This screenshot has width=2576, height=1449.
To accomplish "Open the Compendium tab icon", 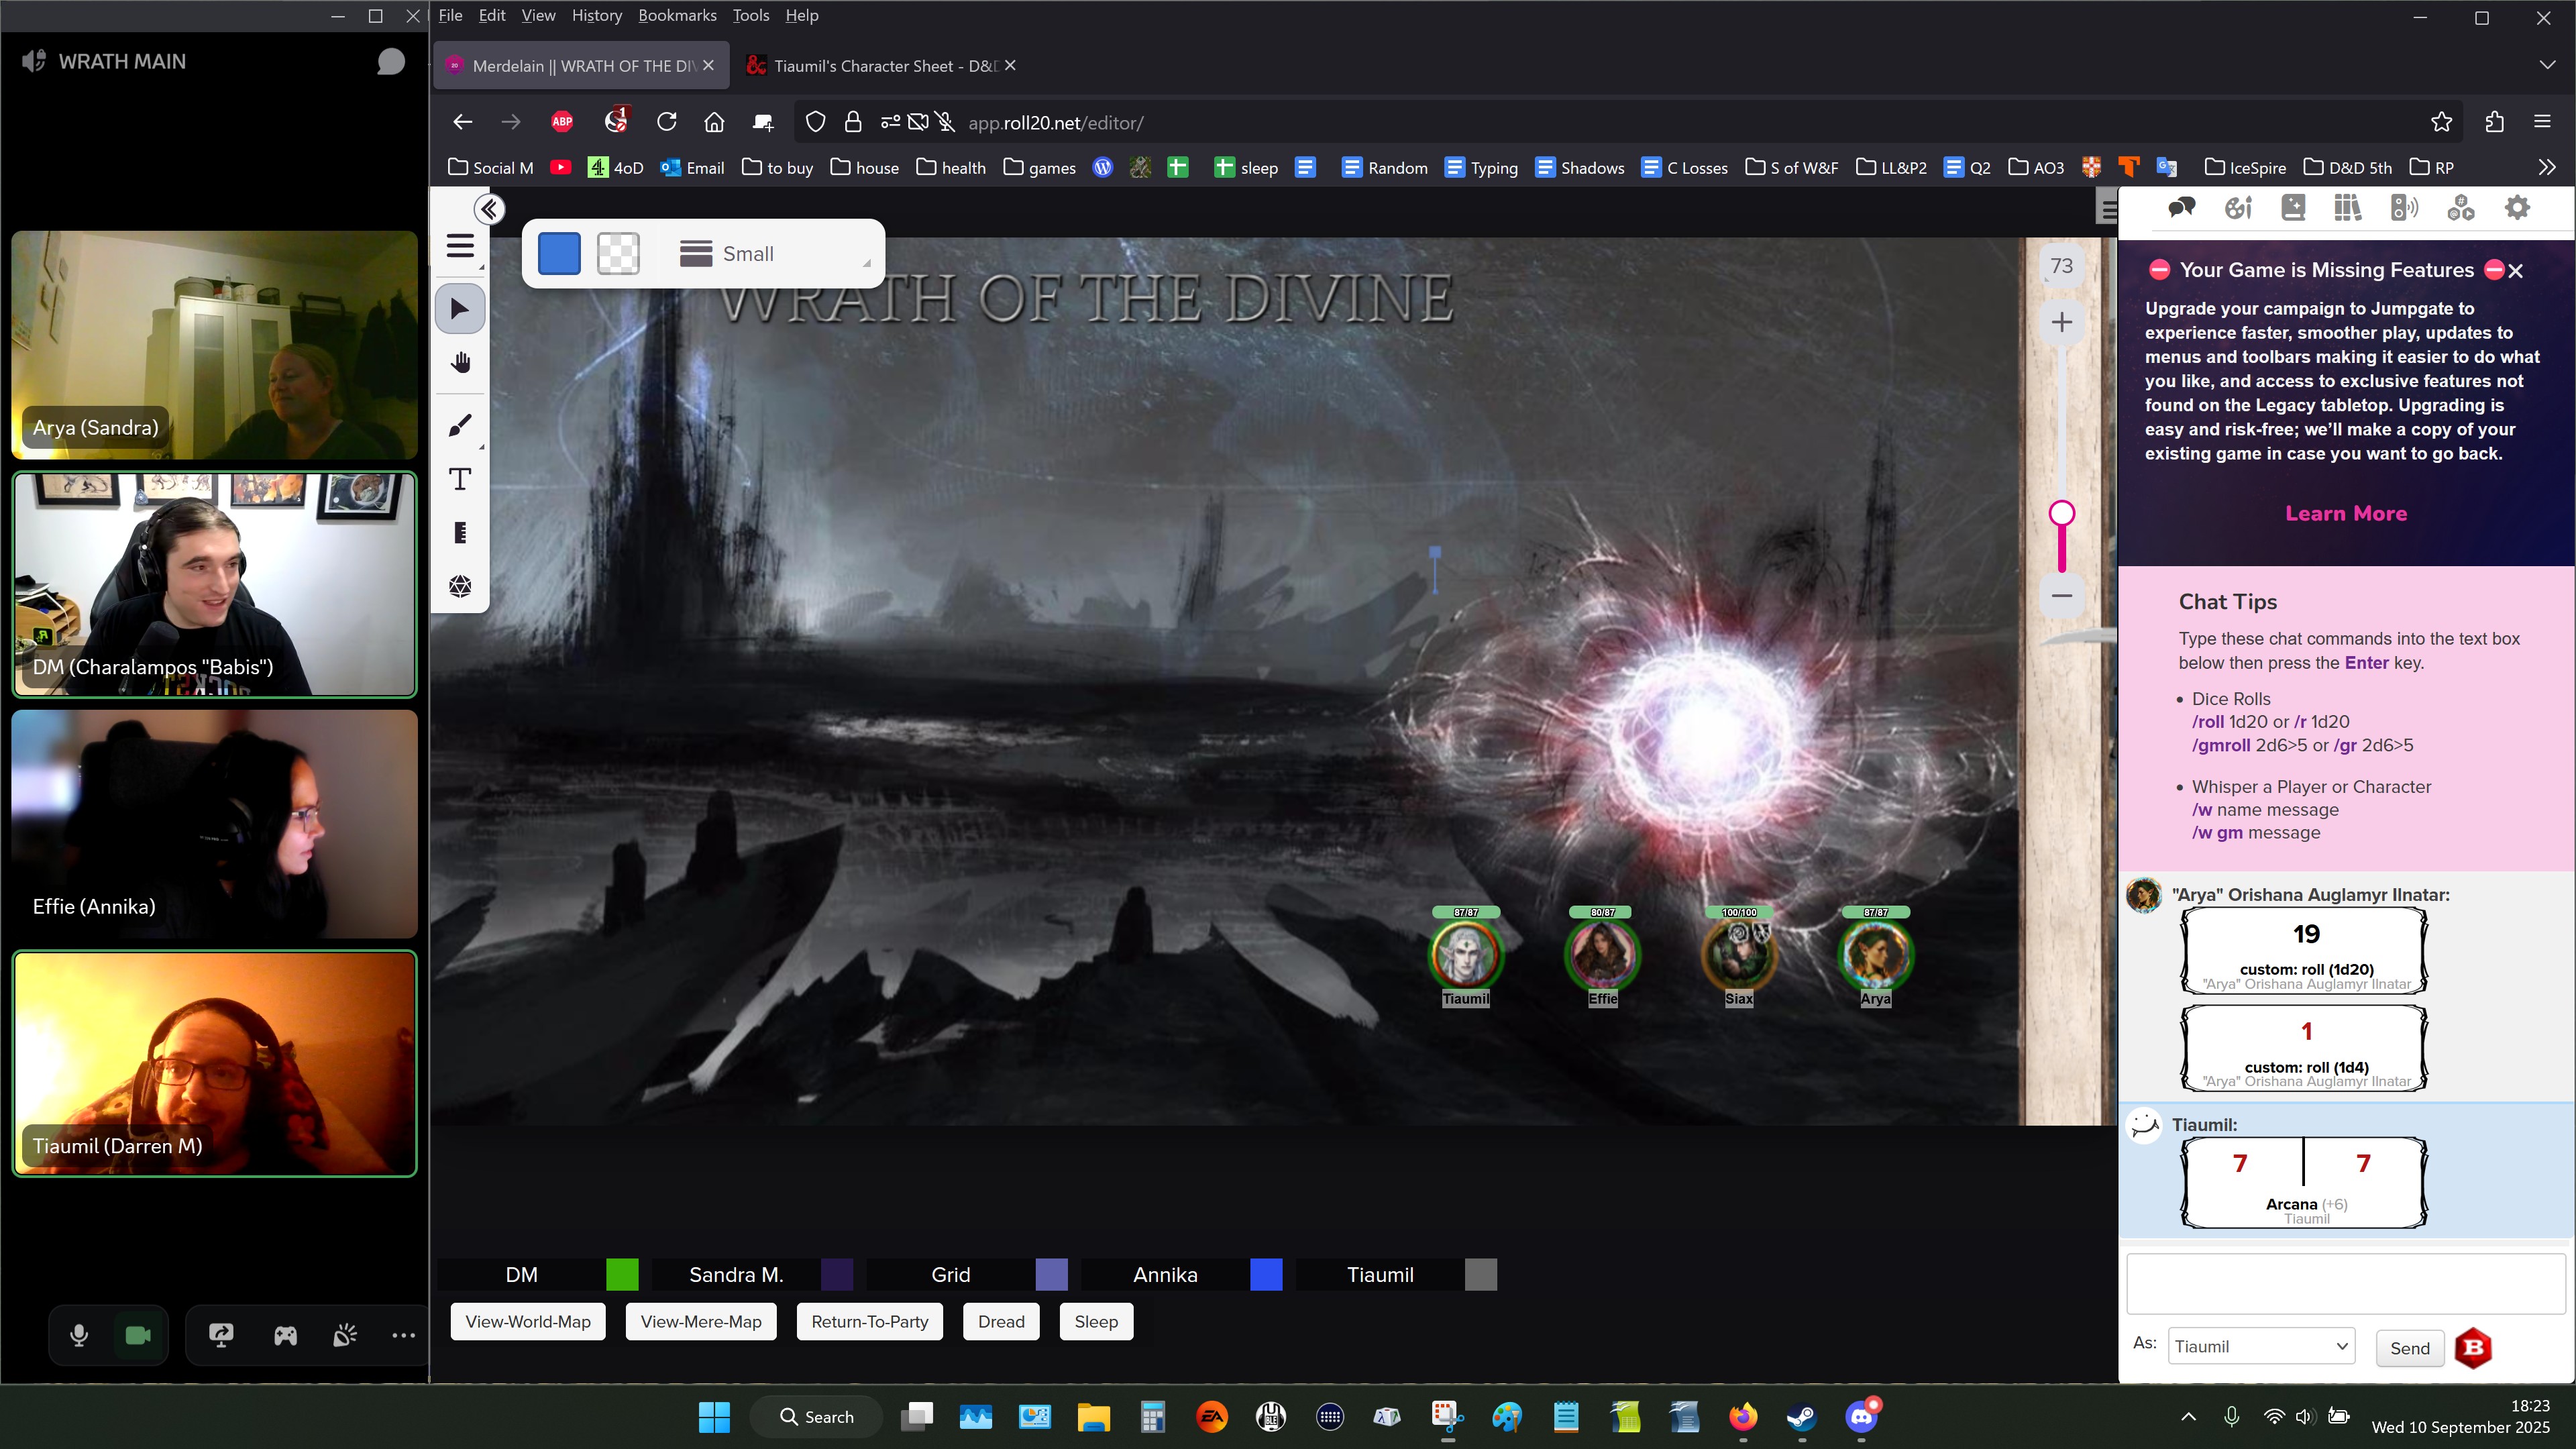I will (x=2348, y=208).
